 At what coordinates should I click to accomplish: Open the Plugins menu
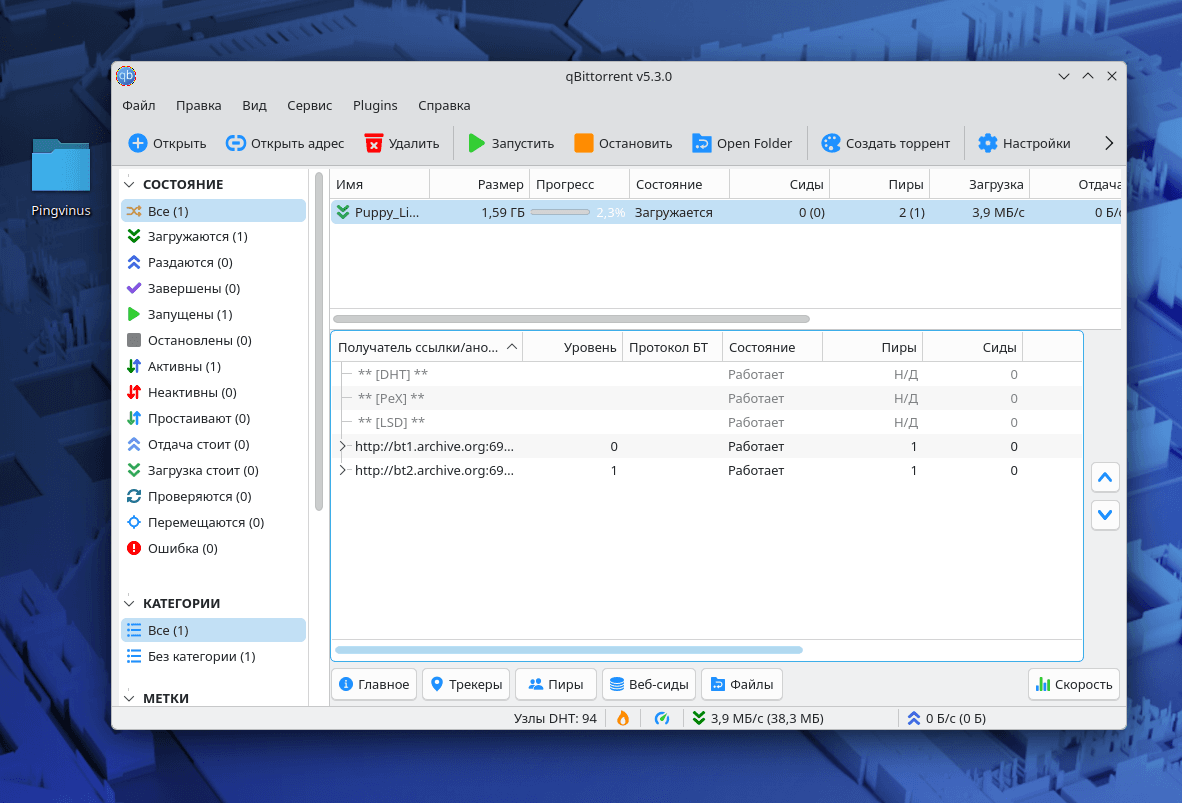(375, 106)
